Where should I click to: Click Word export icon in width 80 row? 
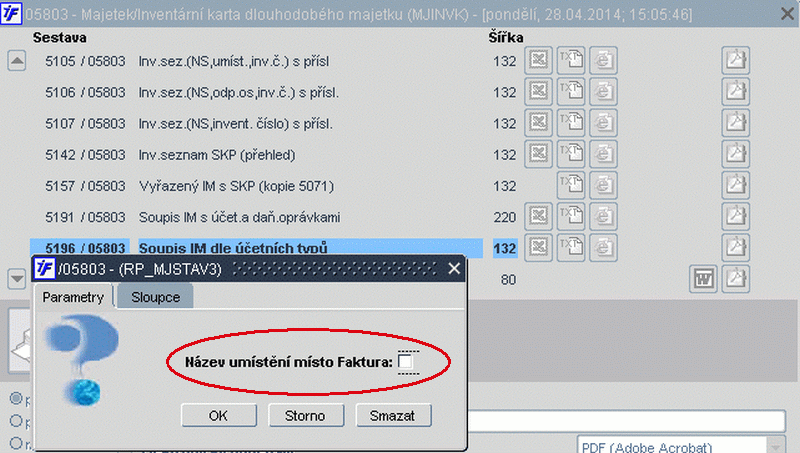point(703,279)
